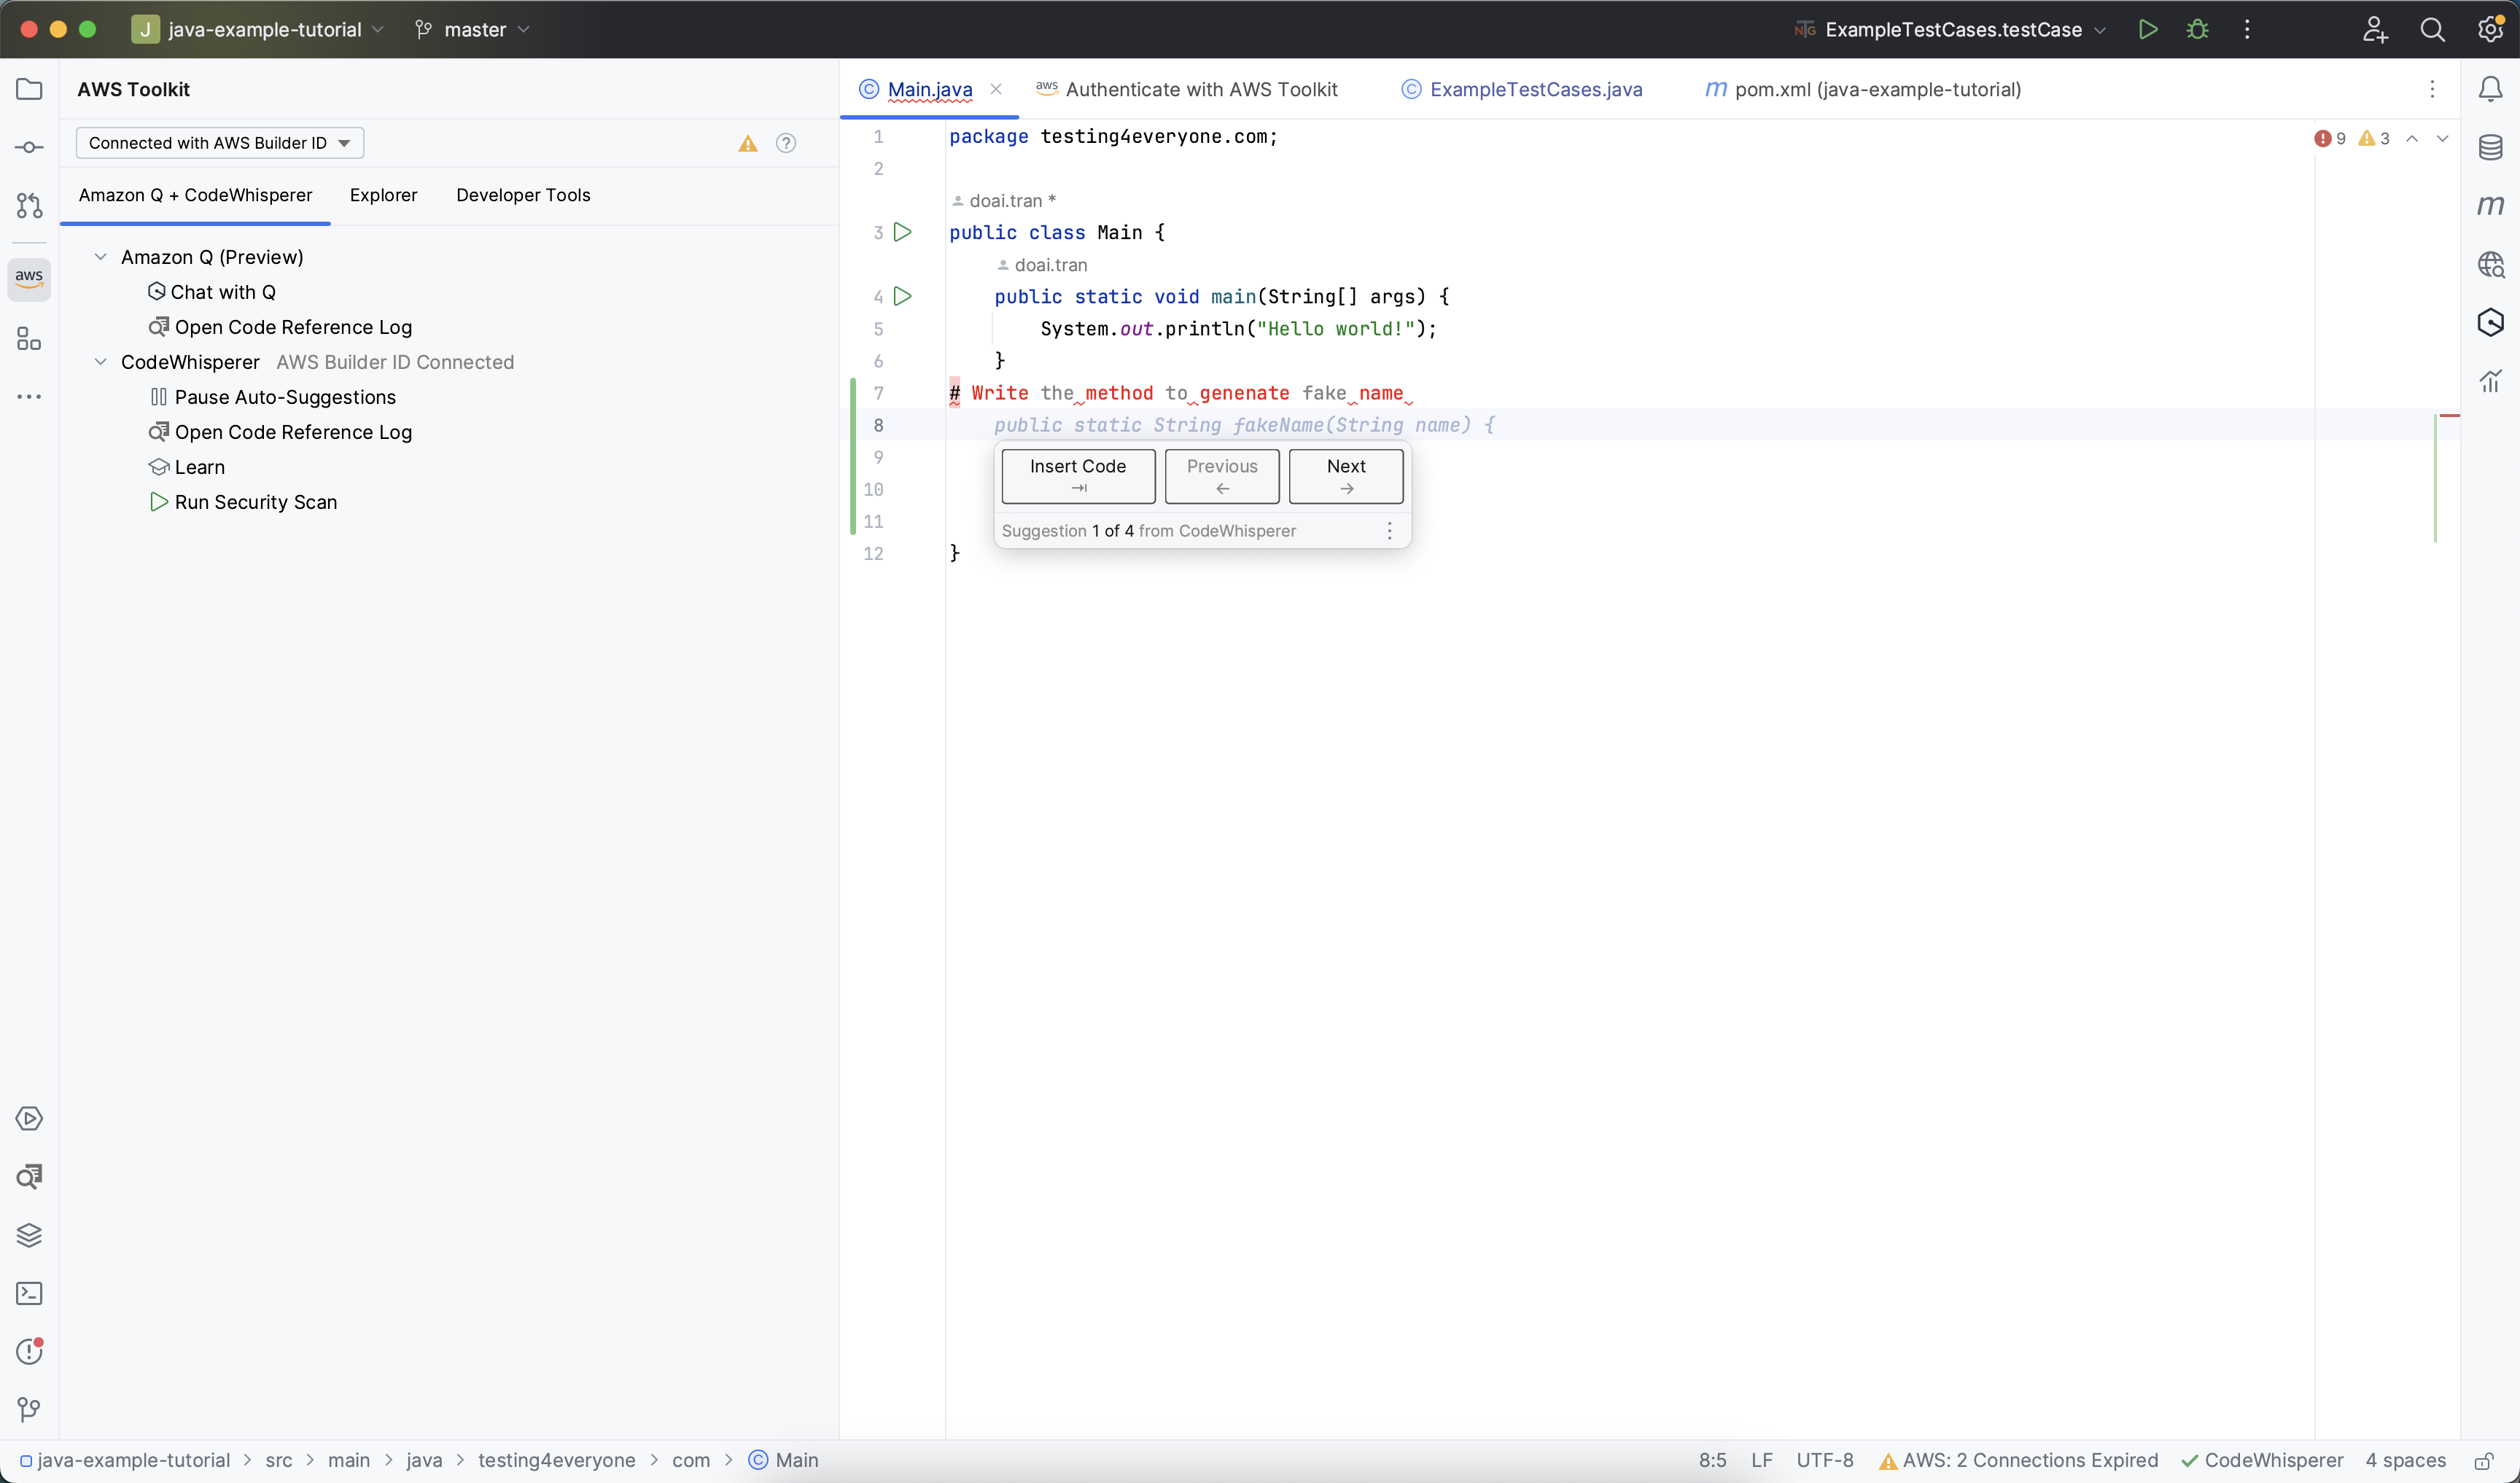The width and height of the screenshot is (2520, 1483).
Task: Run Security Scan
Action: pyautogui.click(x=243, y=502)
